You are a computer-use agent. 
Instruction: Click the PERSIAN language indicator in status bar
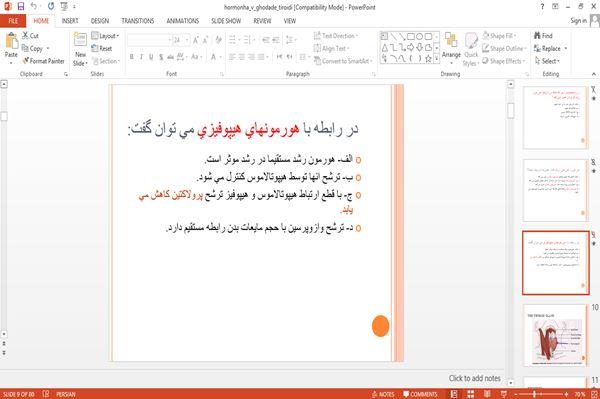click(66, 394)
